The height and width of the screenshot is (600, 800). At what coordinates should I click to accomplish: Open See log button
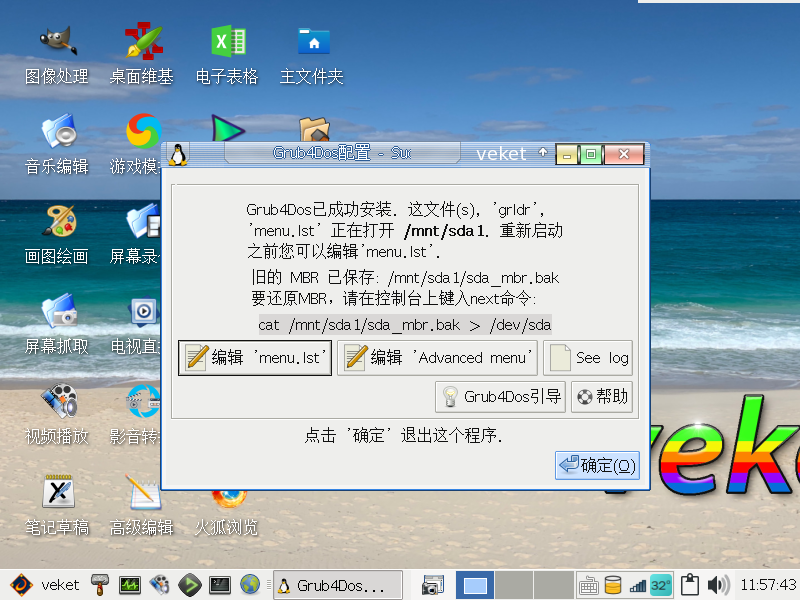(x=588, y=358)
